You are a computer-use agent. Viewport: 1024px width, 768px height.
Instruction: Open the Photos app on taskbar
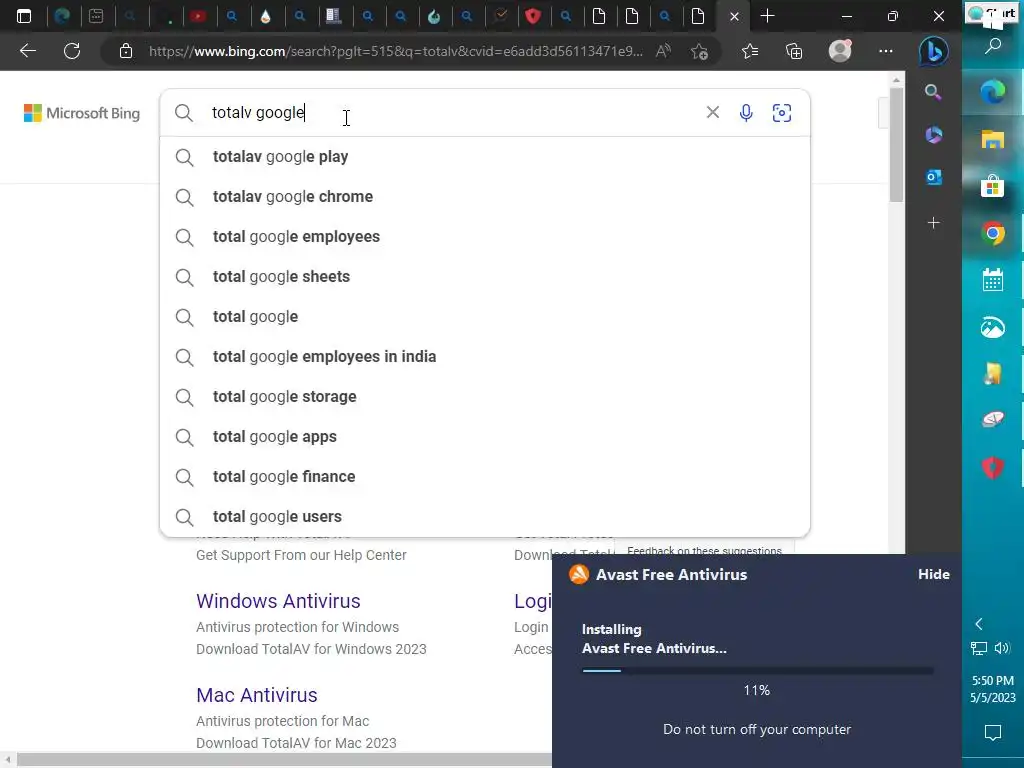(x=993, y=327)
